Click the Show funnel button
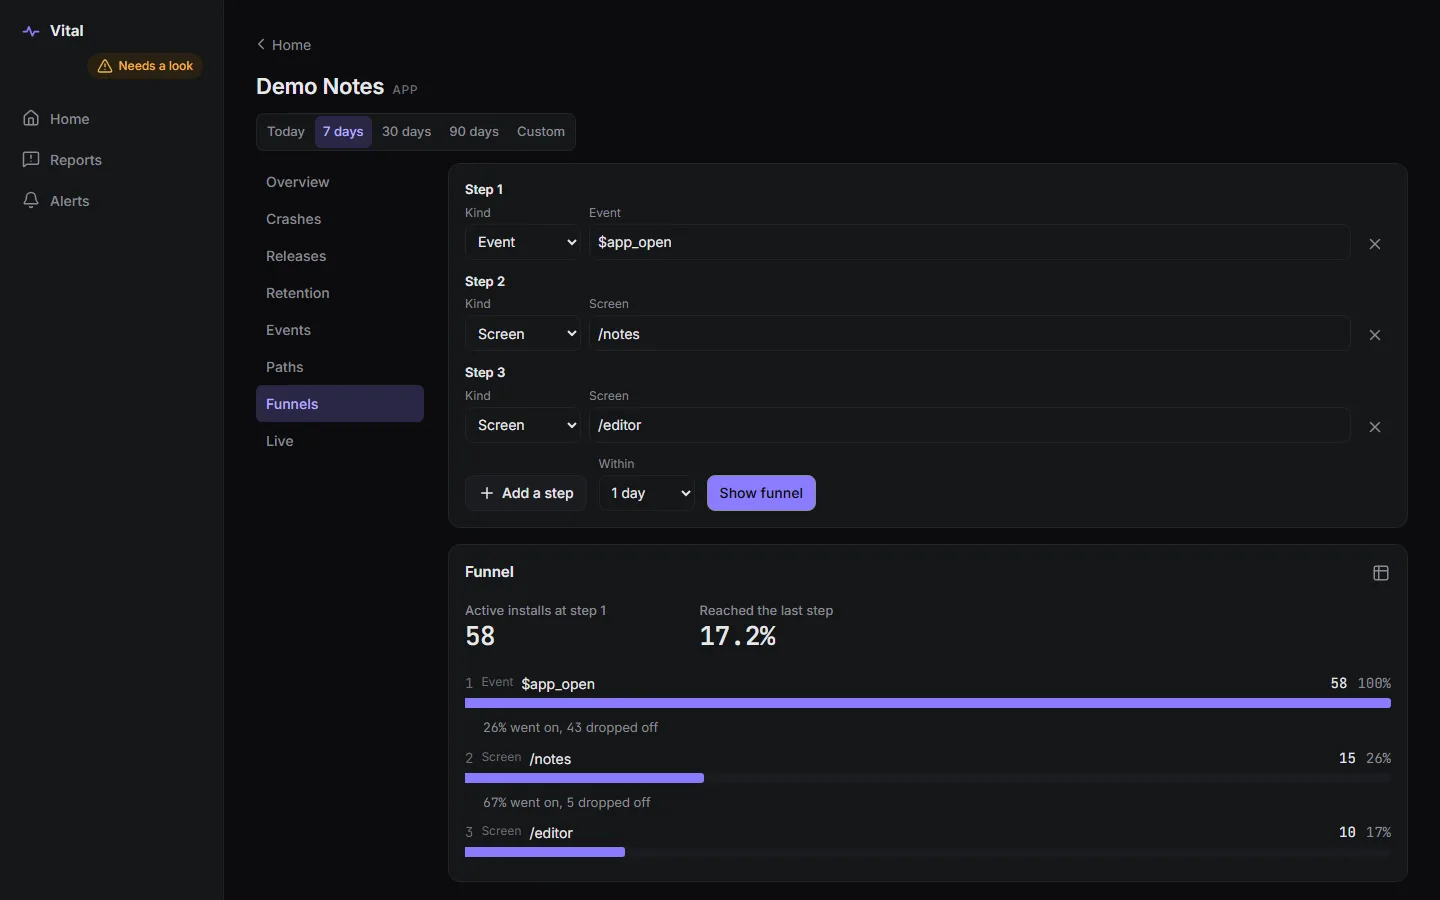This screenshot has width=1440, height=900. pos(761,493)
